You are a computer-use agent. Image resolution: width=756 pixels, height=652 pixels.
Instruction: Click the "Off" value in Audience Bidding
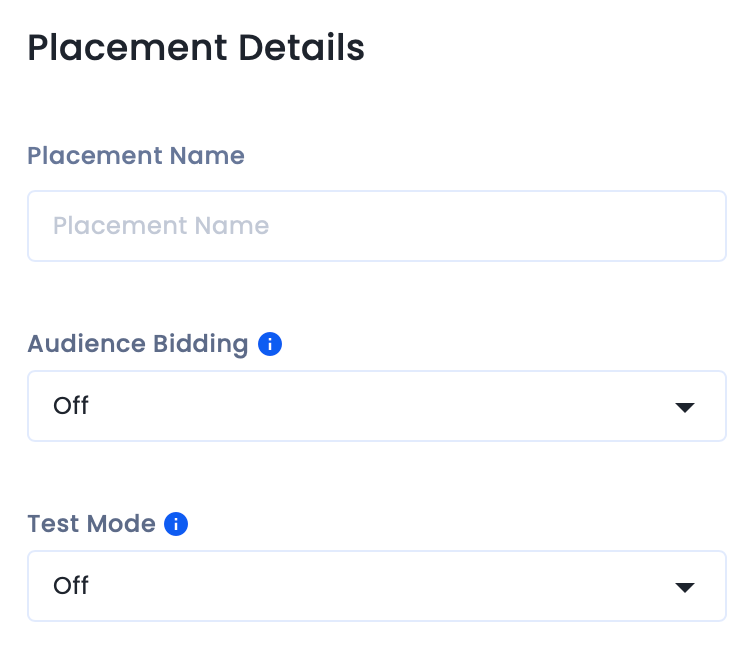pos(71,406)
